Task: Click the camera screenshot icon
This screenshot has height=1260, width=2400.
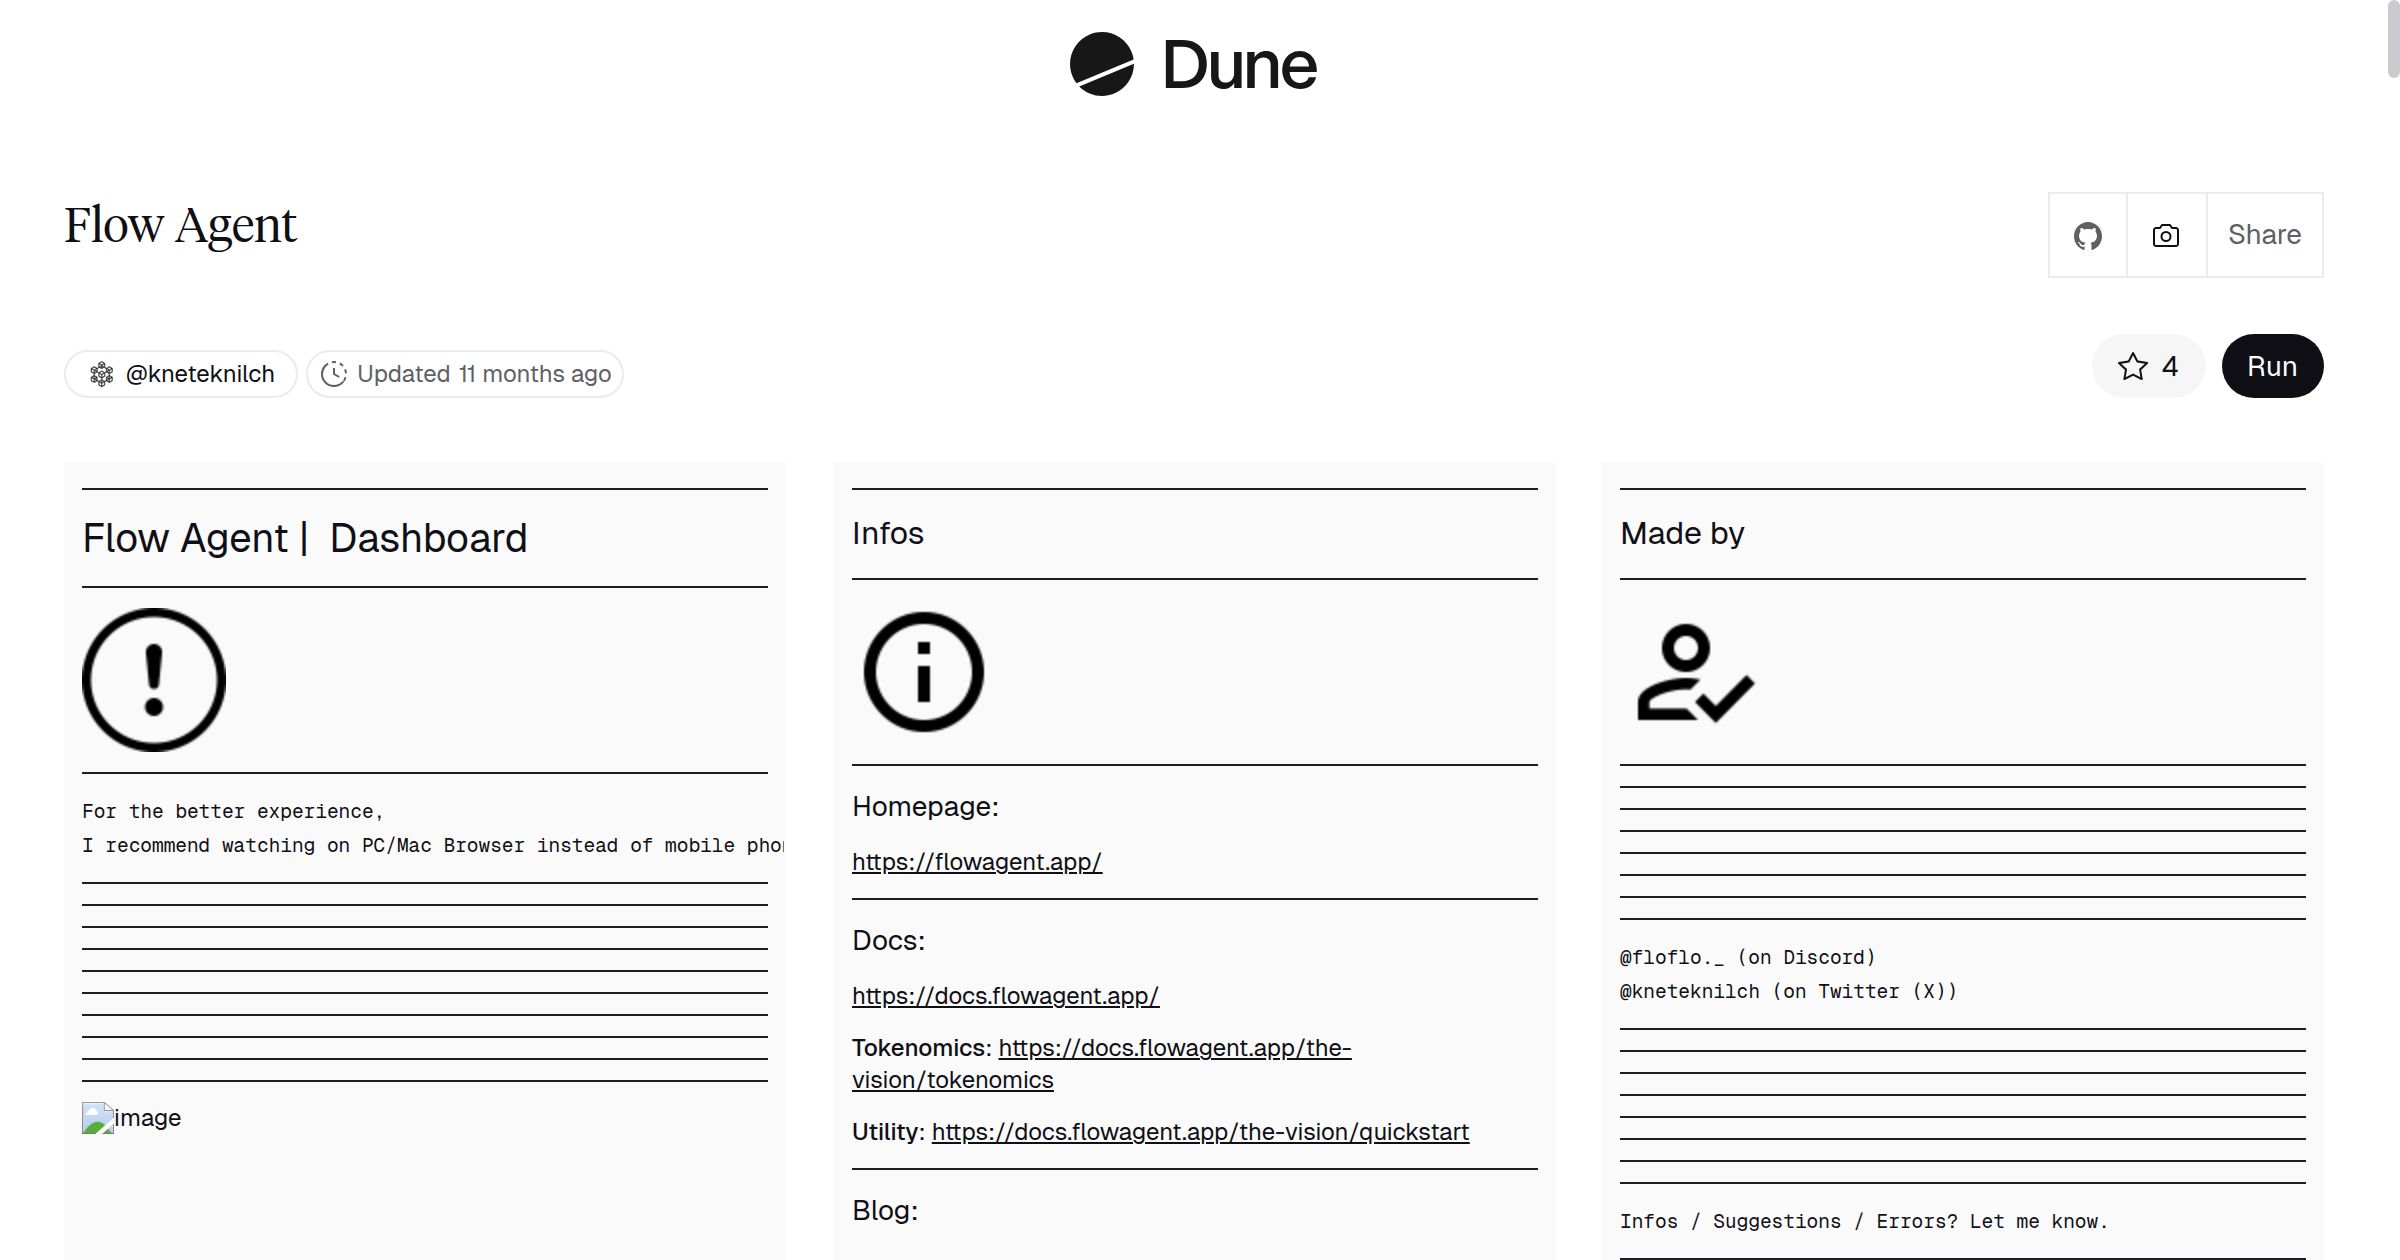Action: [2166, 236]
